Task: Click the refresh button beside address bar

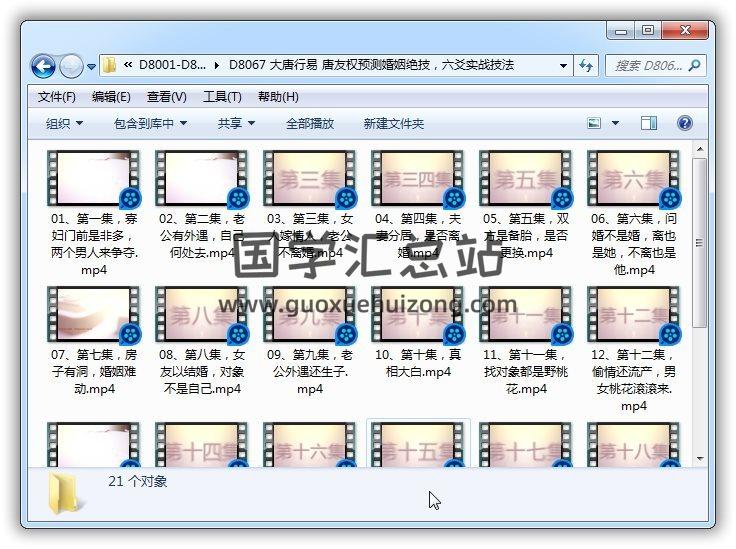Action: 586,66
